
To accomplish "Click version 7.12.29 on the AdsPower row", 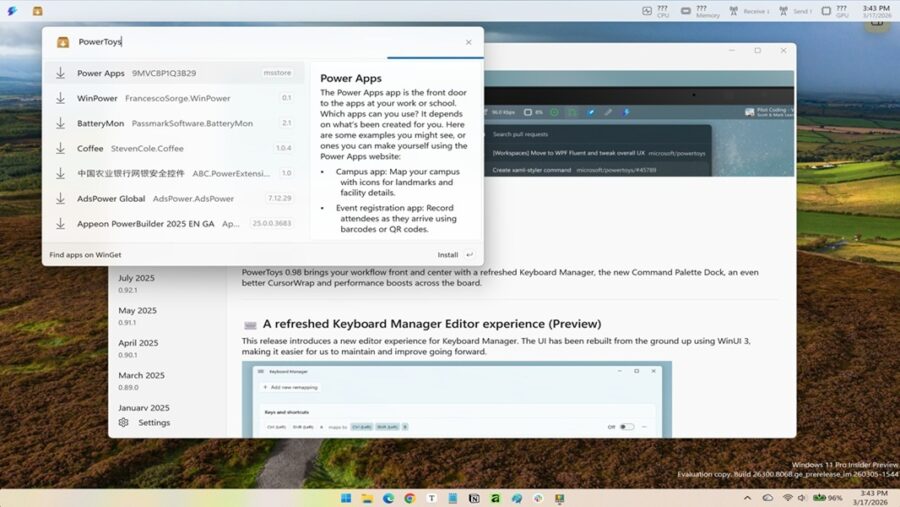I will point(280,198).
